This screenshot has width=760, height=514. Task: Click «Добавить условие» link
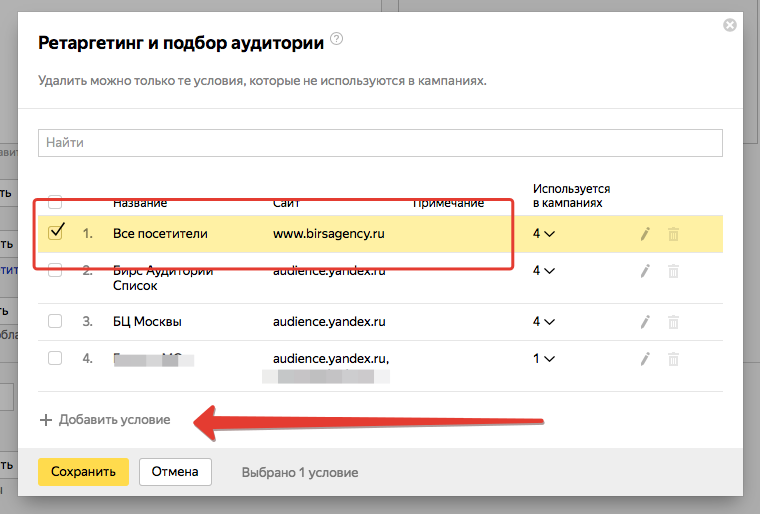(105, 420)
